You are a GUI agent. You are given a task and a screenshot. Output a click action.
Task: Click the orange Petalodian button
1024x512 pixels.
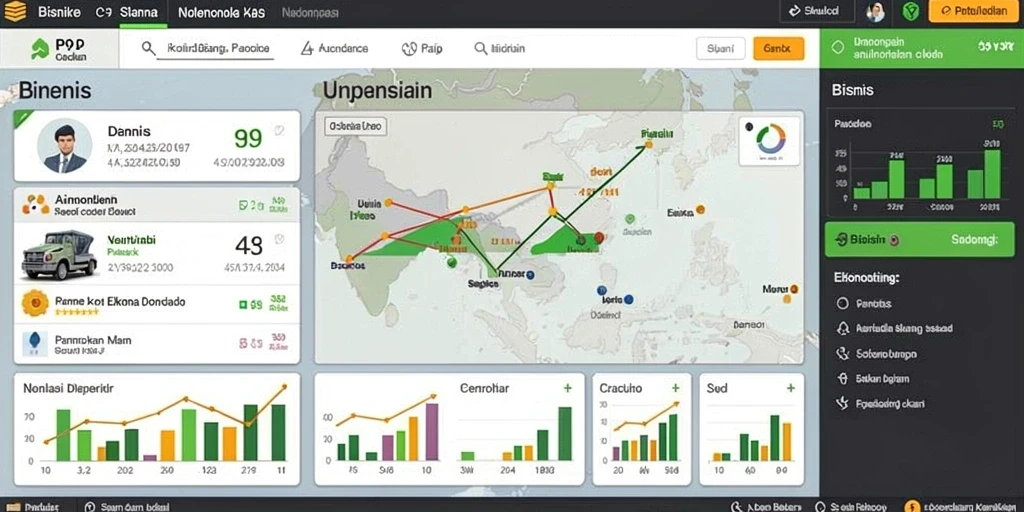973,11
